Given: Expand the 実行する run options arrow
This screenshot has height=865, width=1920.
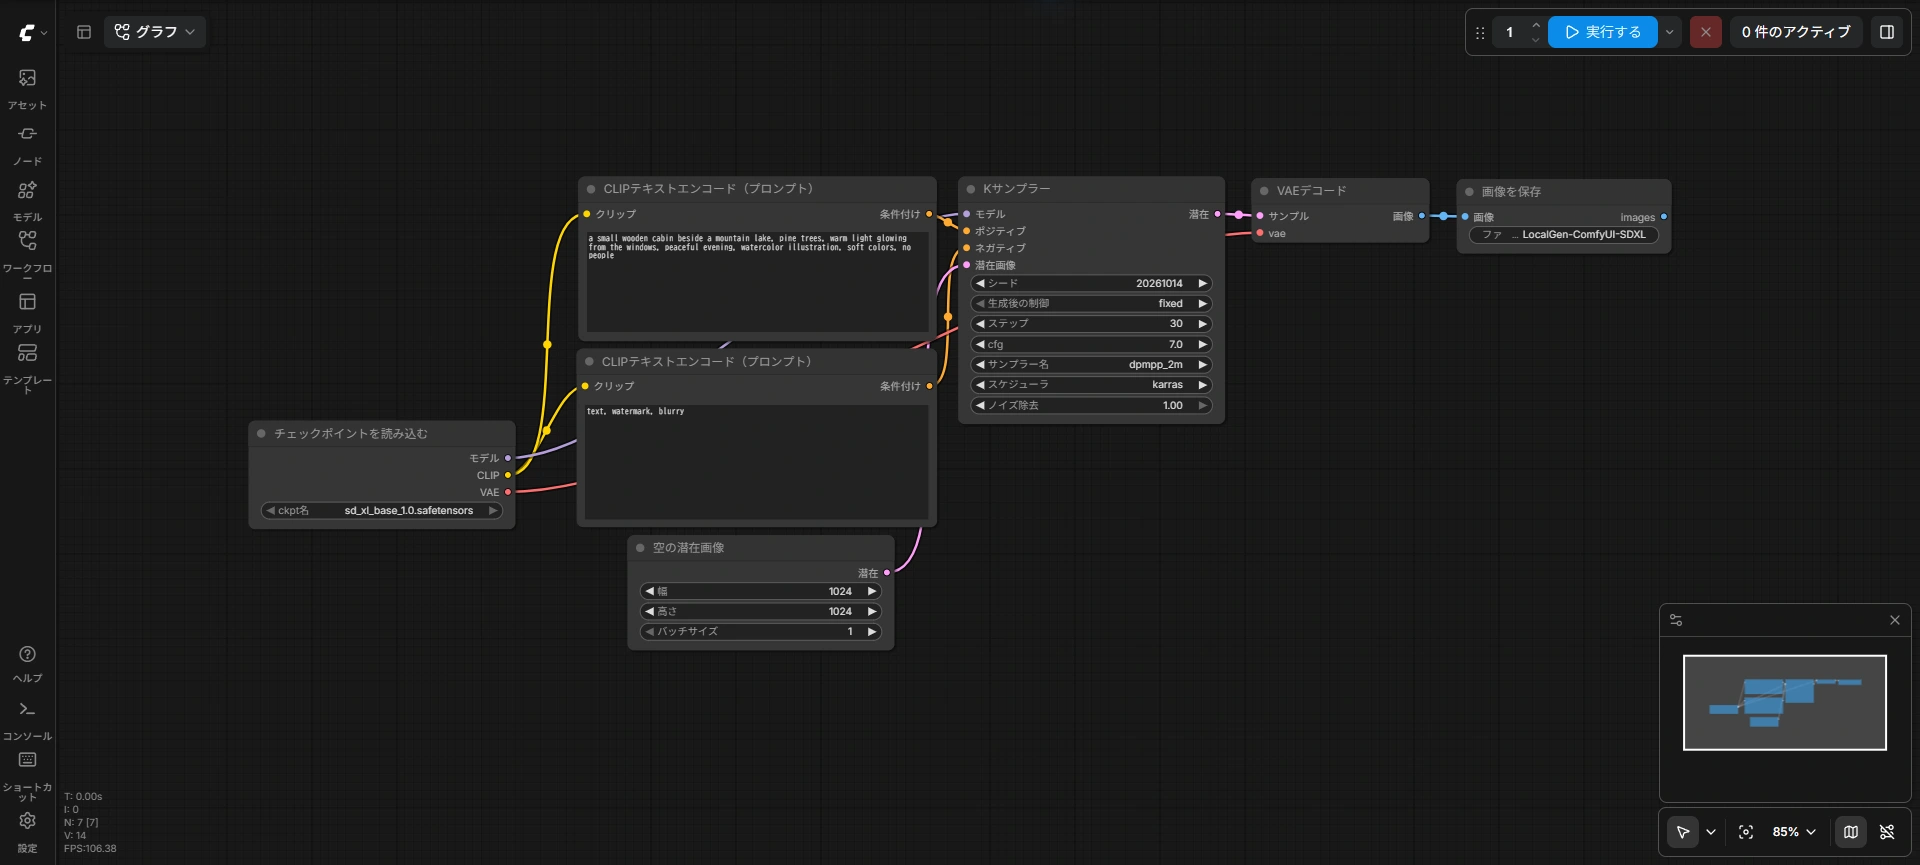Looking at the screenshot, I should tap(1669, 32).
